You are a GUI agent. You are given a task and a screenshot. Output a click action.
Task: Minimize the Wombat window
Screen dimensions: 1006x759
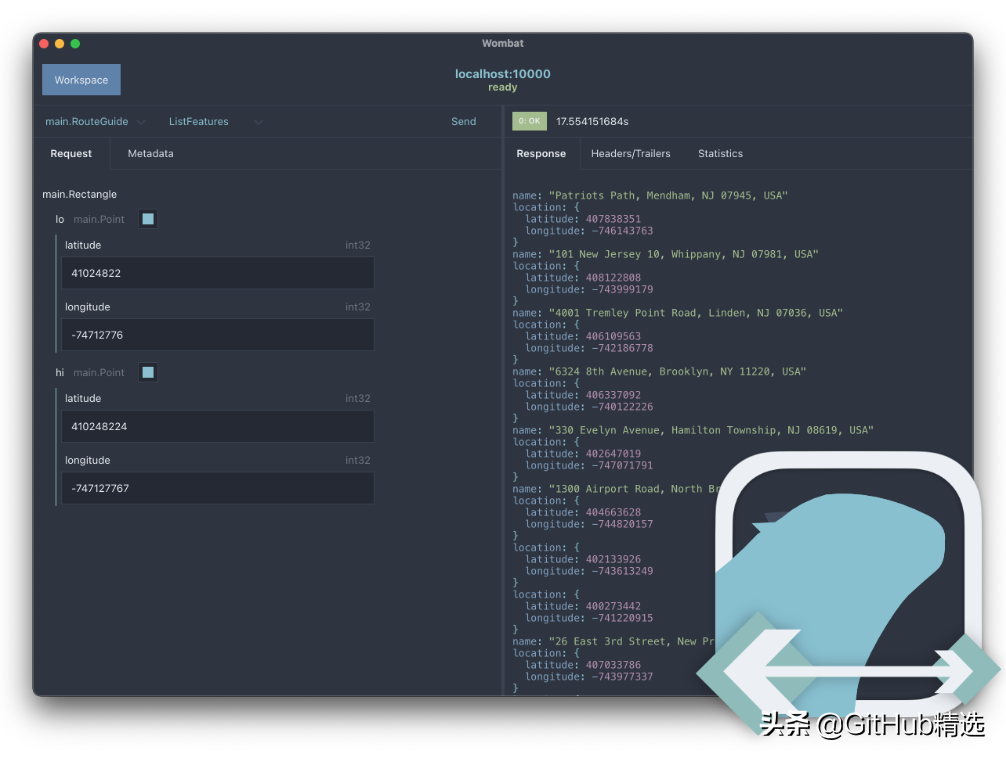60,44
